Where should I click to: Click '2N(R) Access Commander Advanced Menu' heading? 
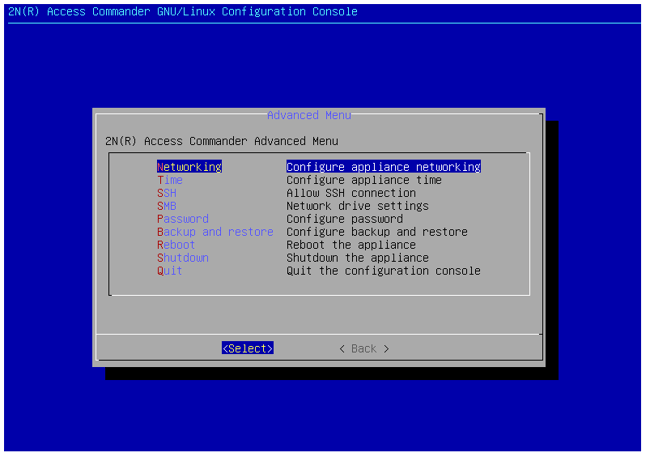(x=222, y=141)
